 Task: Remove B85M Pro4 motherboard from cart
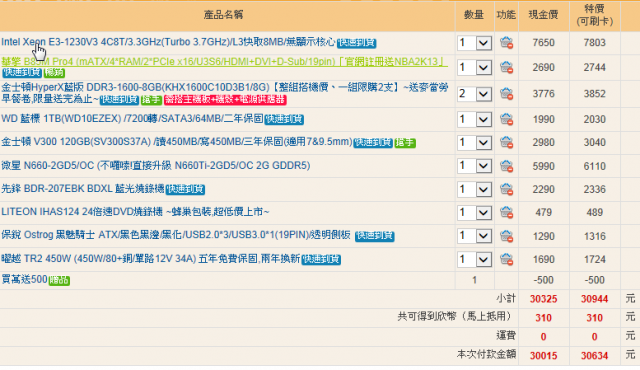click(507, 67)
